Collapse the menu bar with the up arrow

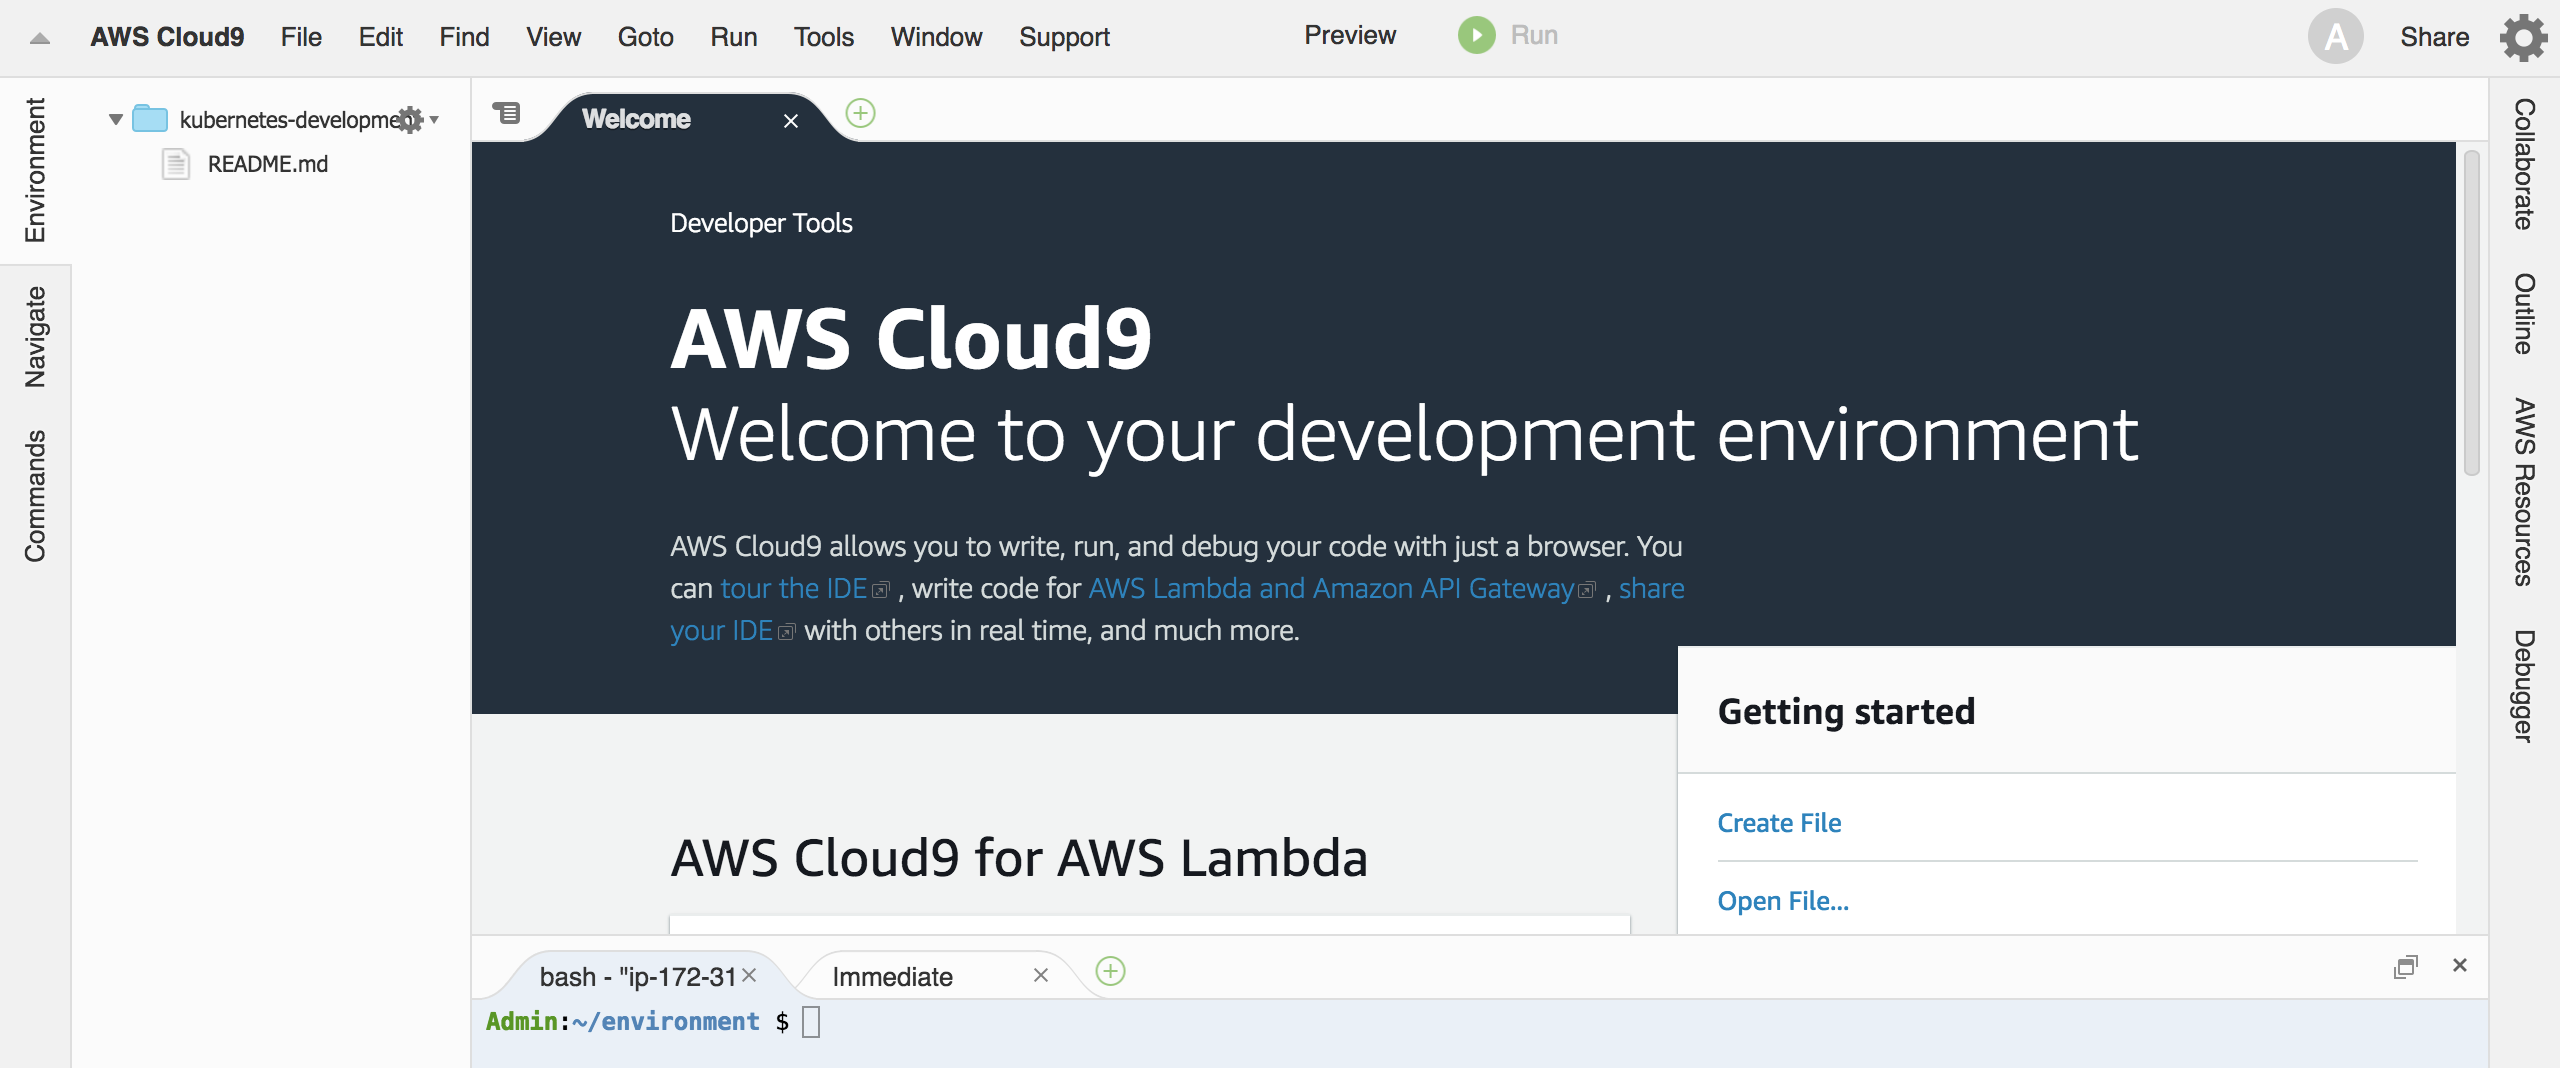click(39, 38)
